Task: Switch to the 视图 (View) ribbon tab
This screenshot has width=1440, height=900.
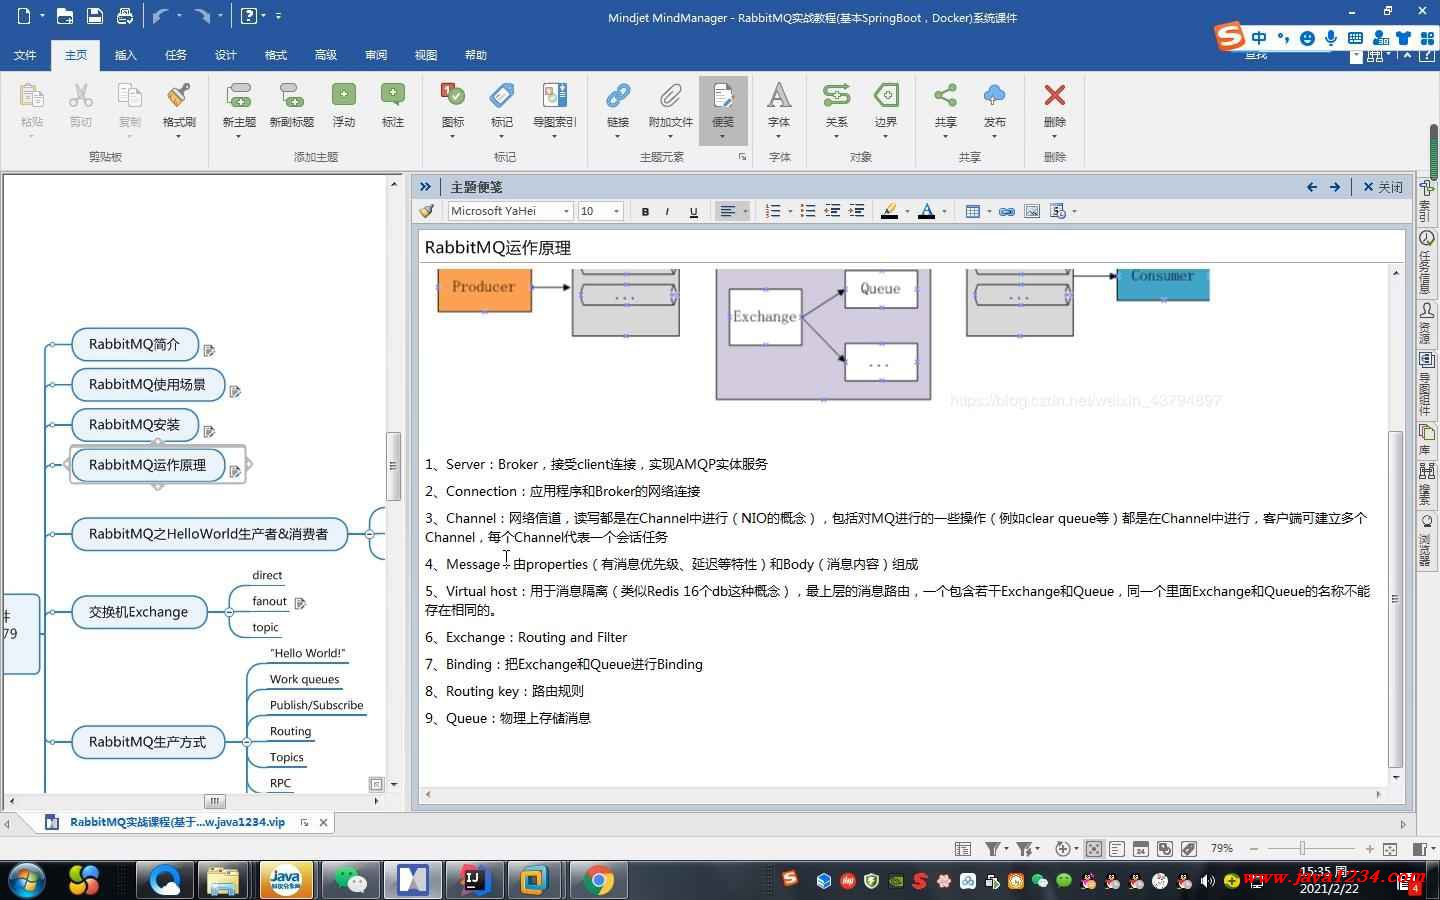Action: click(426, 55)
